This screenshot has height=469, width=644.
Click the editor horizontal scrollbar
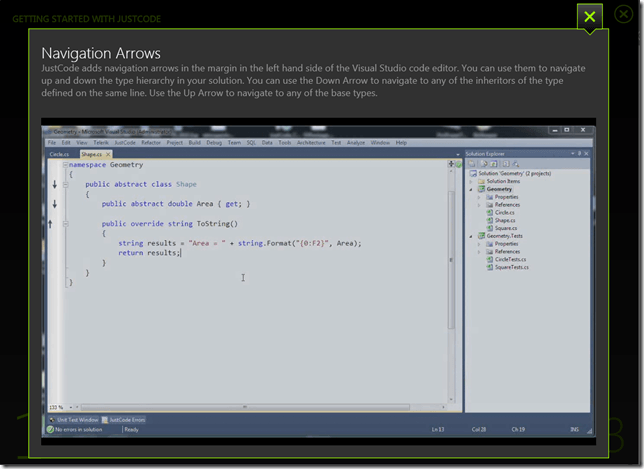245,407
